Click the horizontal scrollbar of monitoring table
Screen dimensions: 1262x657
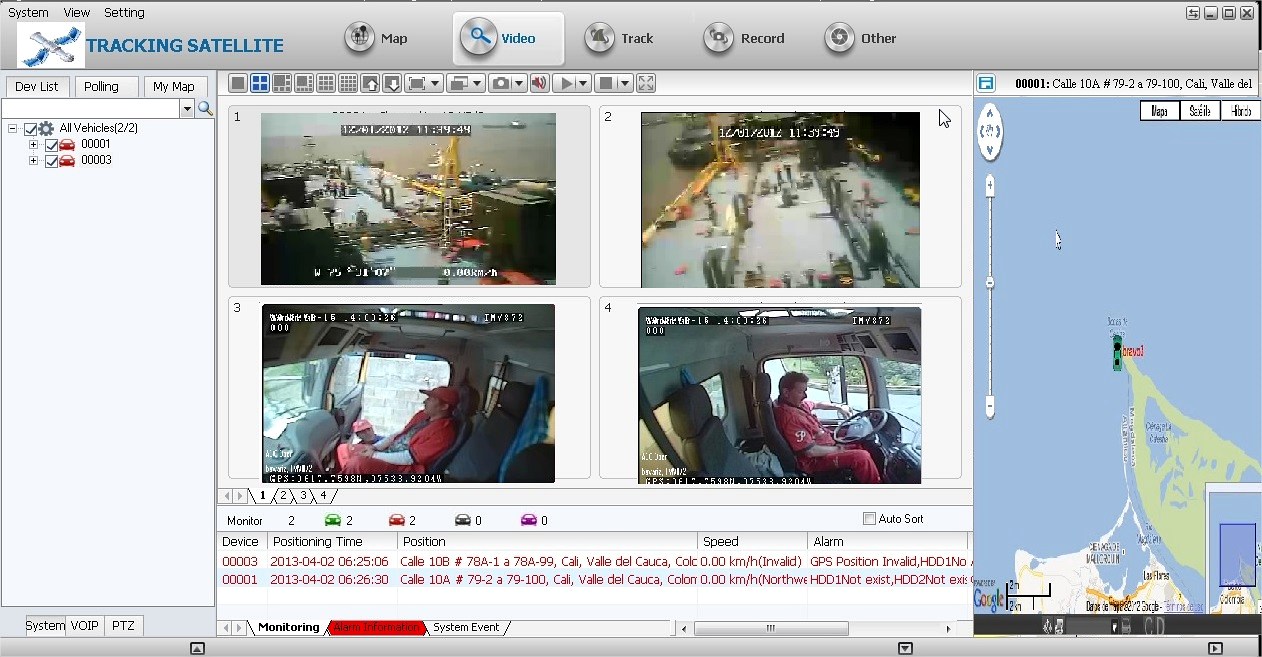(771, 628)
